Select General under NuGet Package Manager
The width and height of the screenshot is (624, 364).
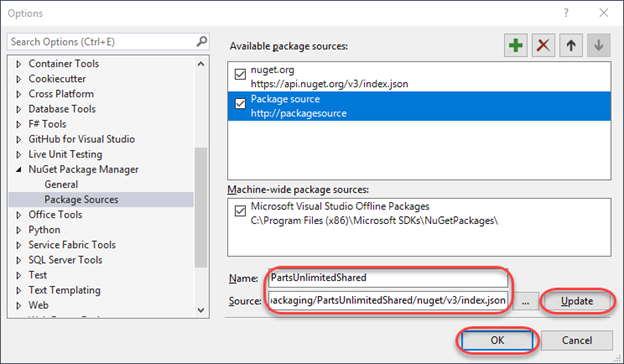[61, 184]
